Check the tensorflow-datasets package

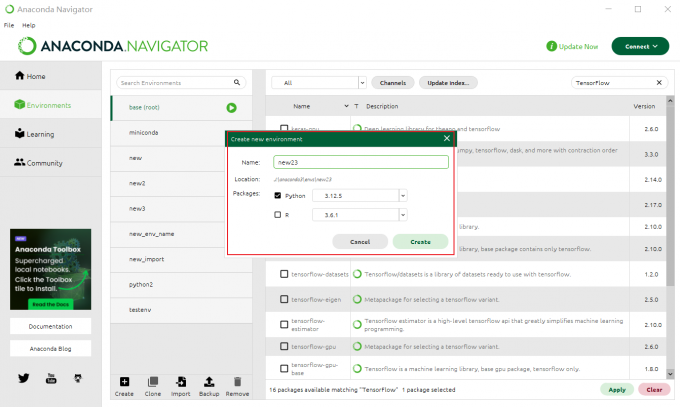tap(284, 274)
